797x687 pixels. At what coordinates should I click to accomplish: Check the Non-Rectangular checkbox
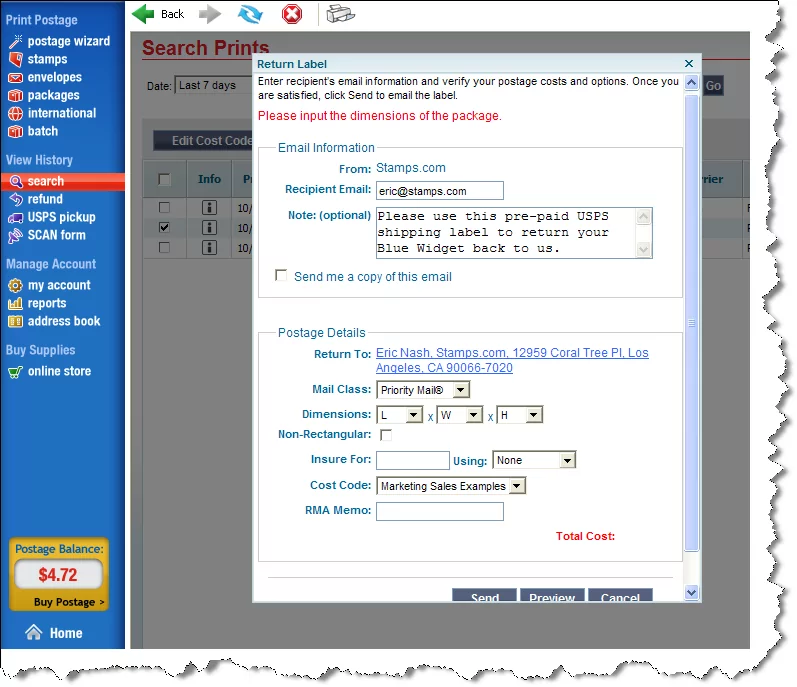tap(386, 435)
